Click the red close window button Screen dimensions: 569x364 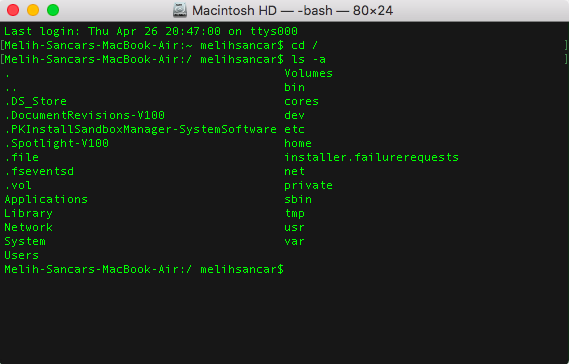click(x=13, y=10)
